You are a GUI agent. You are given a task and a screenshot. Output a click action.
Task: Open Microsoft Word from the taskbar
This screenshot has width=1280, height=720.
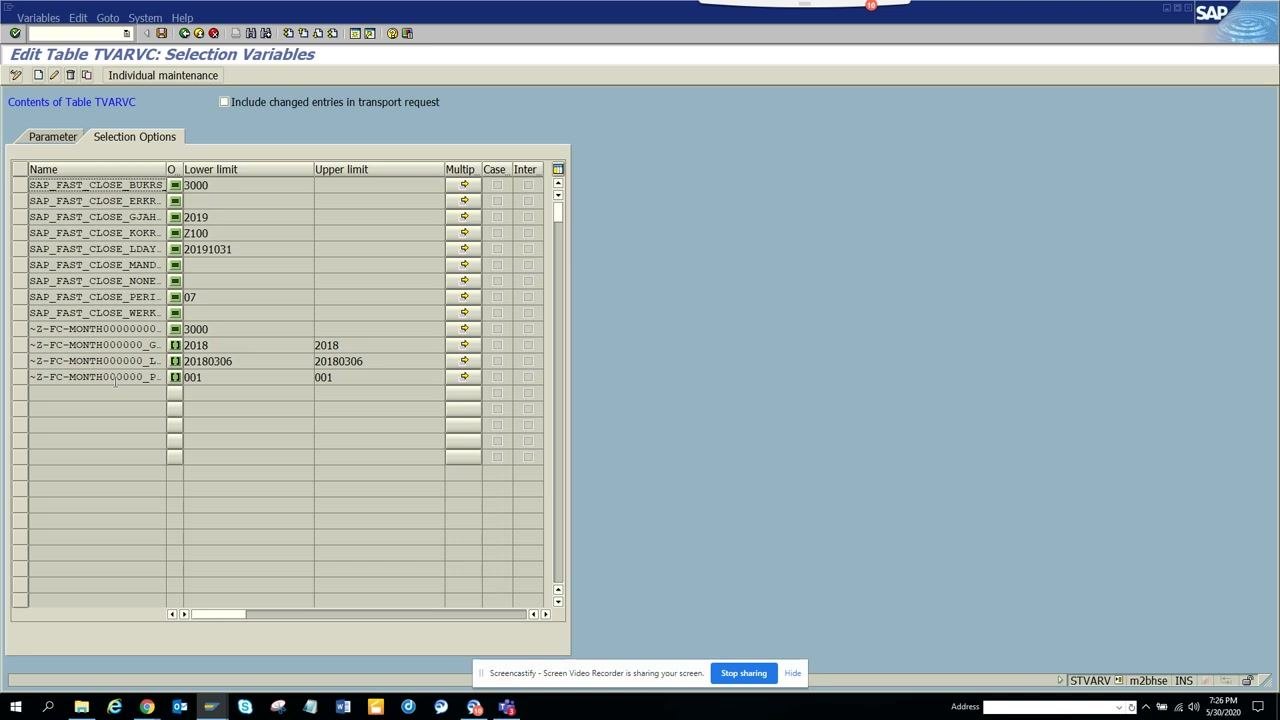point(343,707)
